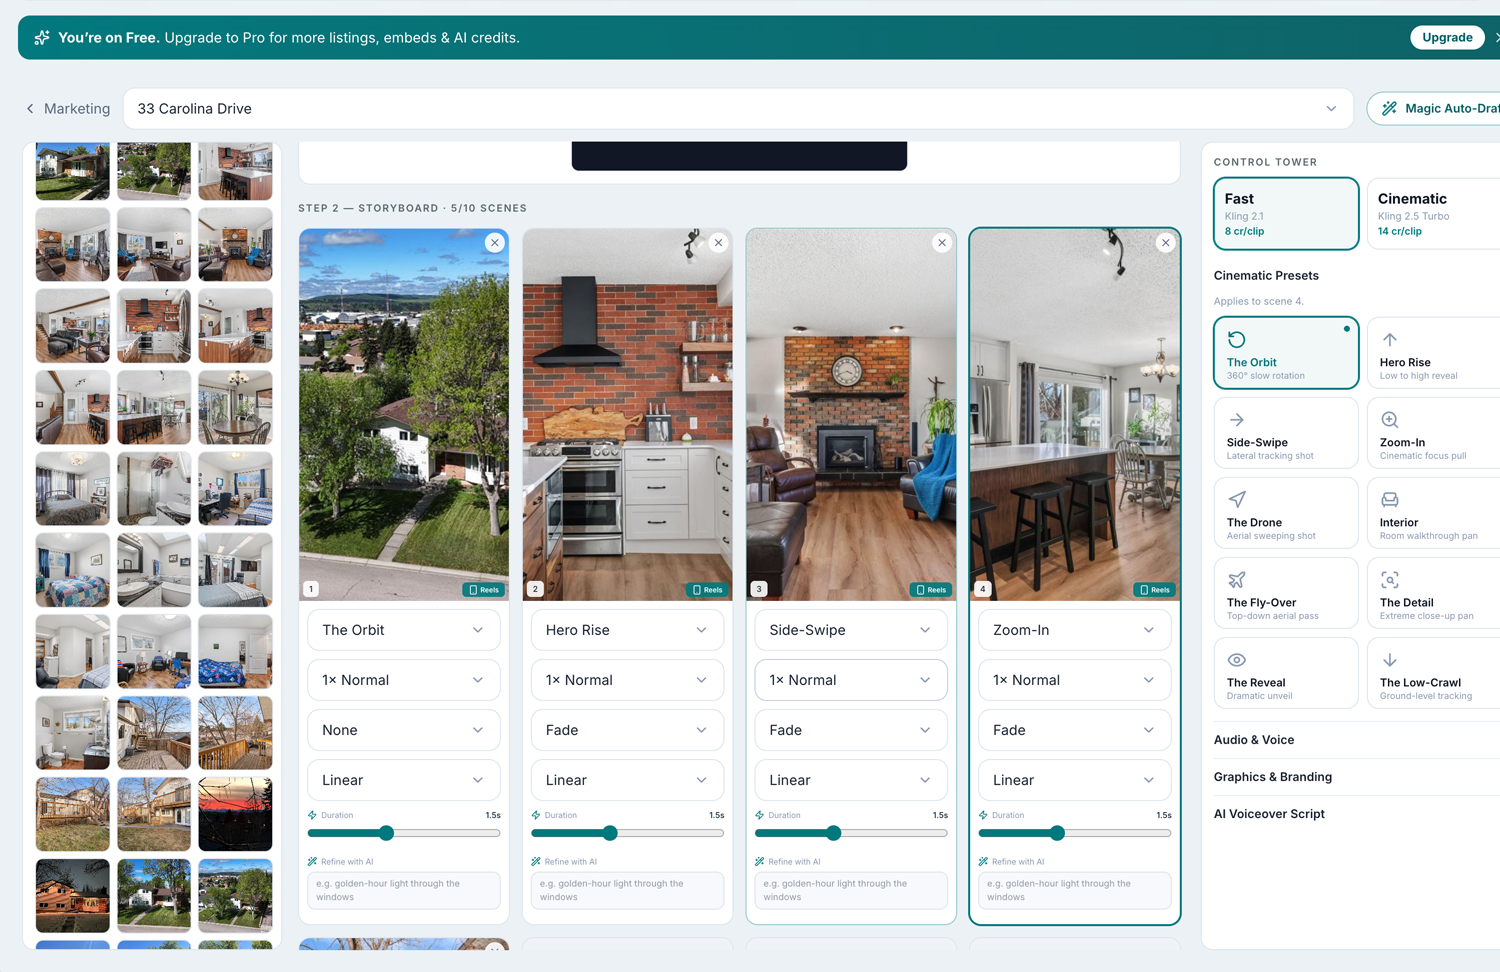This screenshot has height=972, width=1500.
Task: Select the Fast Kling 2.1 model
Action: click(x=1286, y=213)
